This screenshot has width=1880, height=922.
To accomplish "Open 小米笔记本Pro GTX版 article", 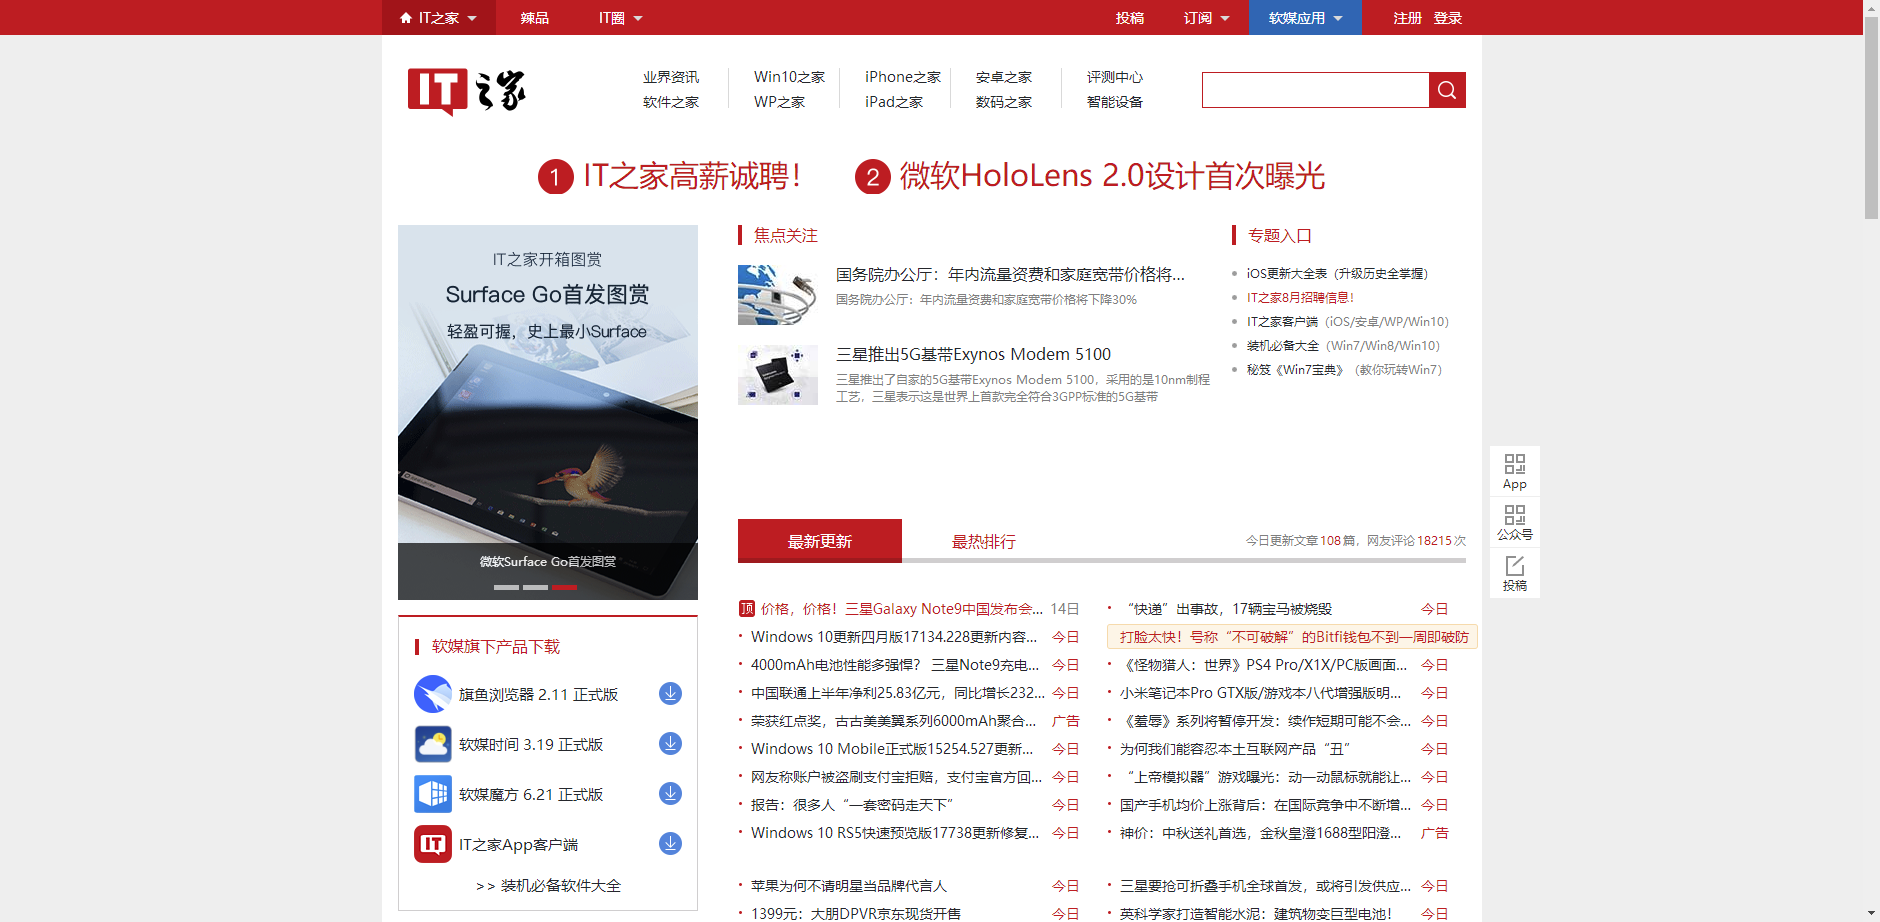I will coord(1260,692).
